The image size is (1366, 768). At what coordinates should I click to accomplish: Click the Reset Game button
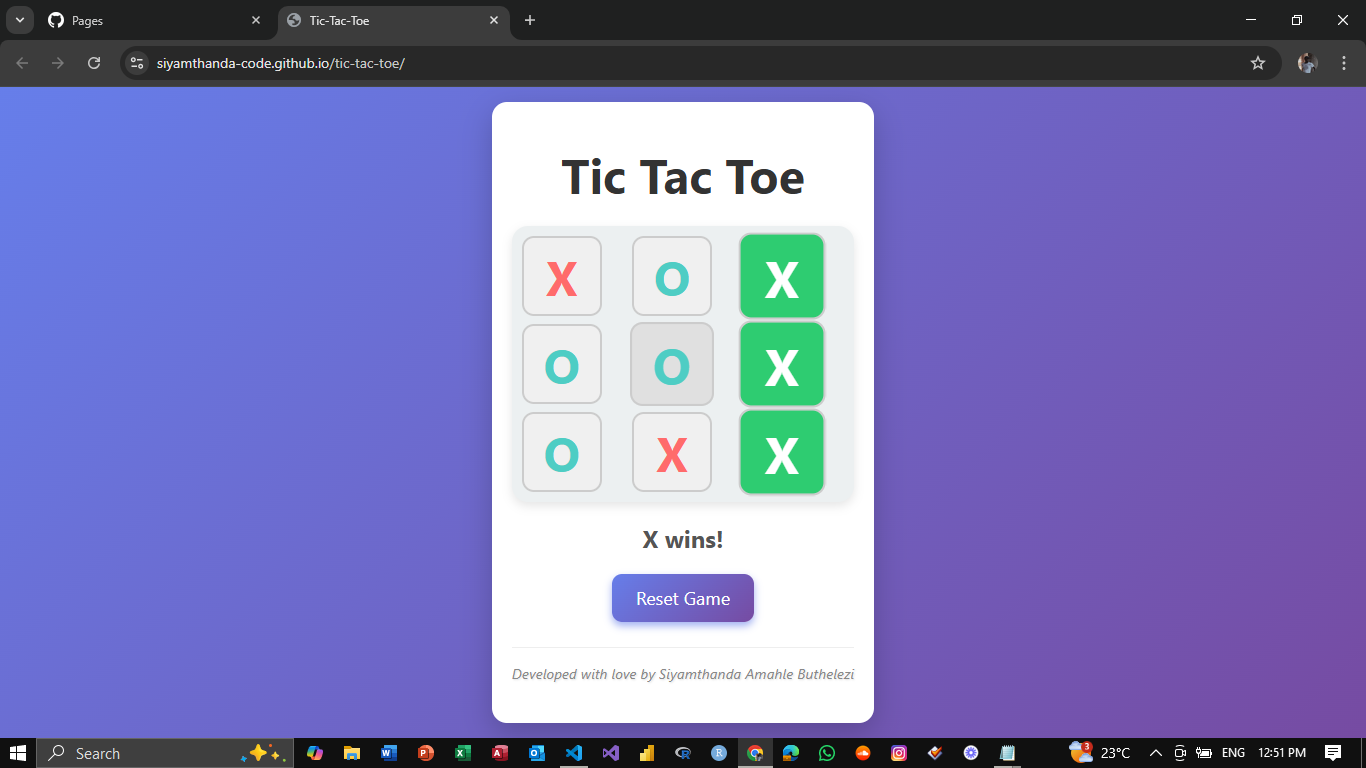pos(682,598)
